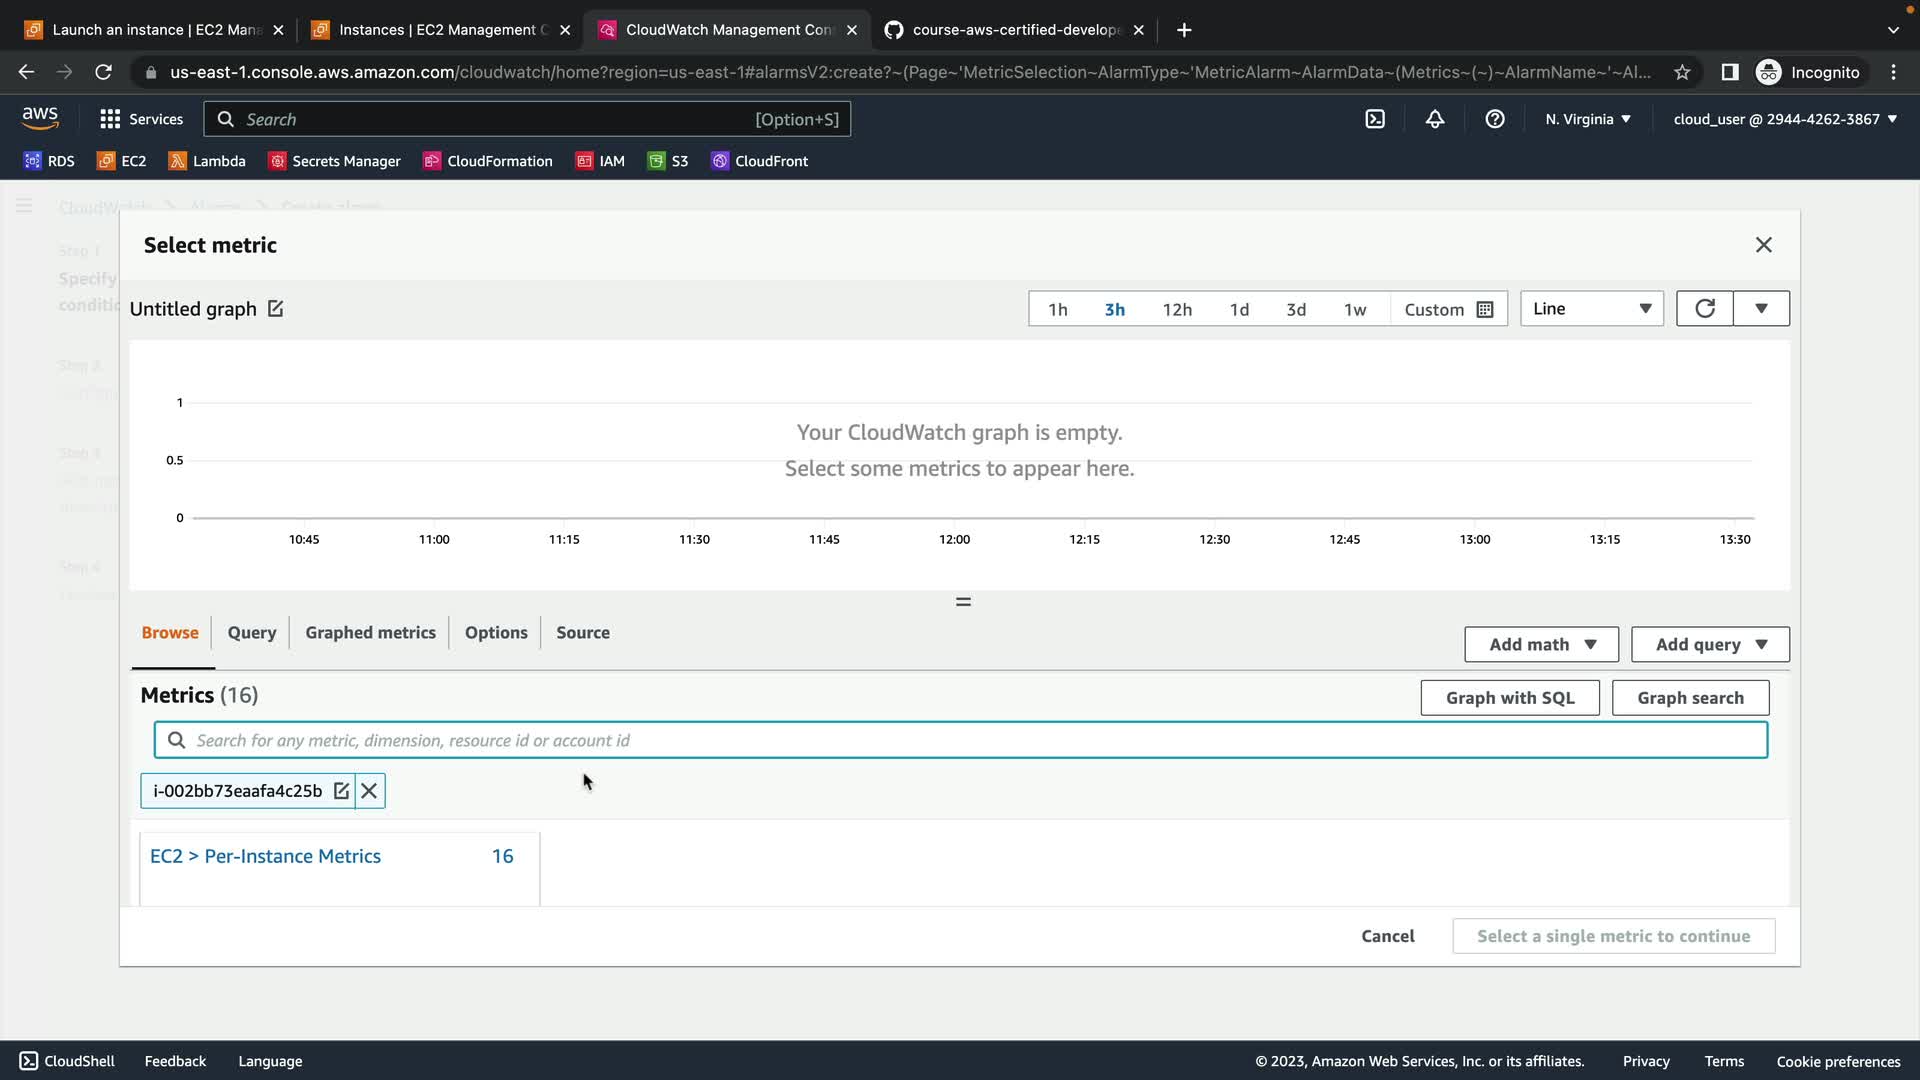Image resolution: width=1920 pixels, height=1080 pixels.
Task: Select the 1w time range
Action: 1354,309
